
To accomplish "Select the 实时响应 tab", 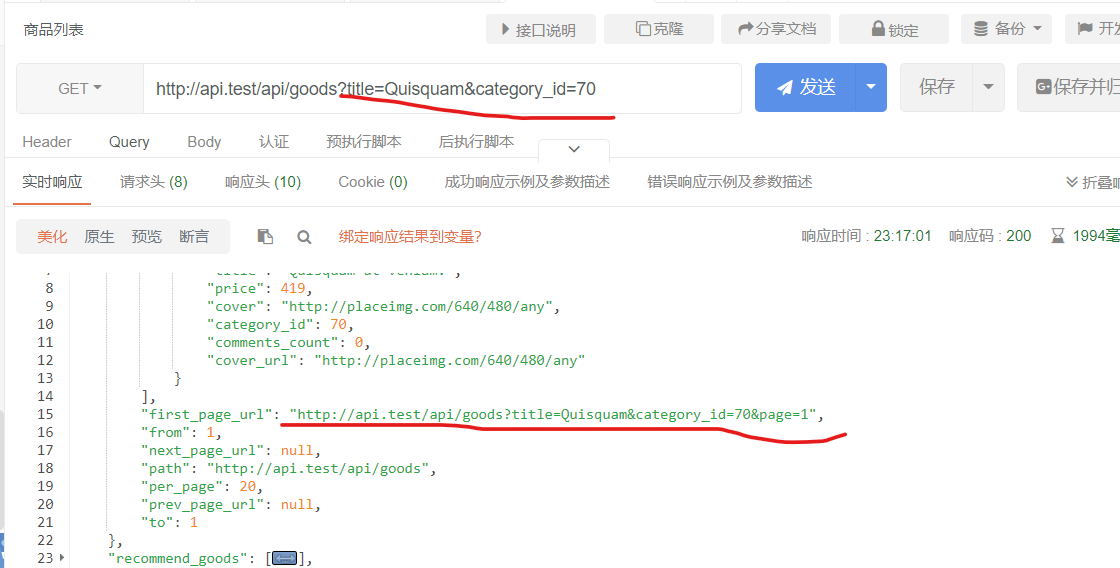I will point(52,181).
